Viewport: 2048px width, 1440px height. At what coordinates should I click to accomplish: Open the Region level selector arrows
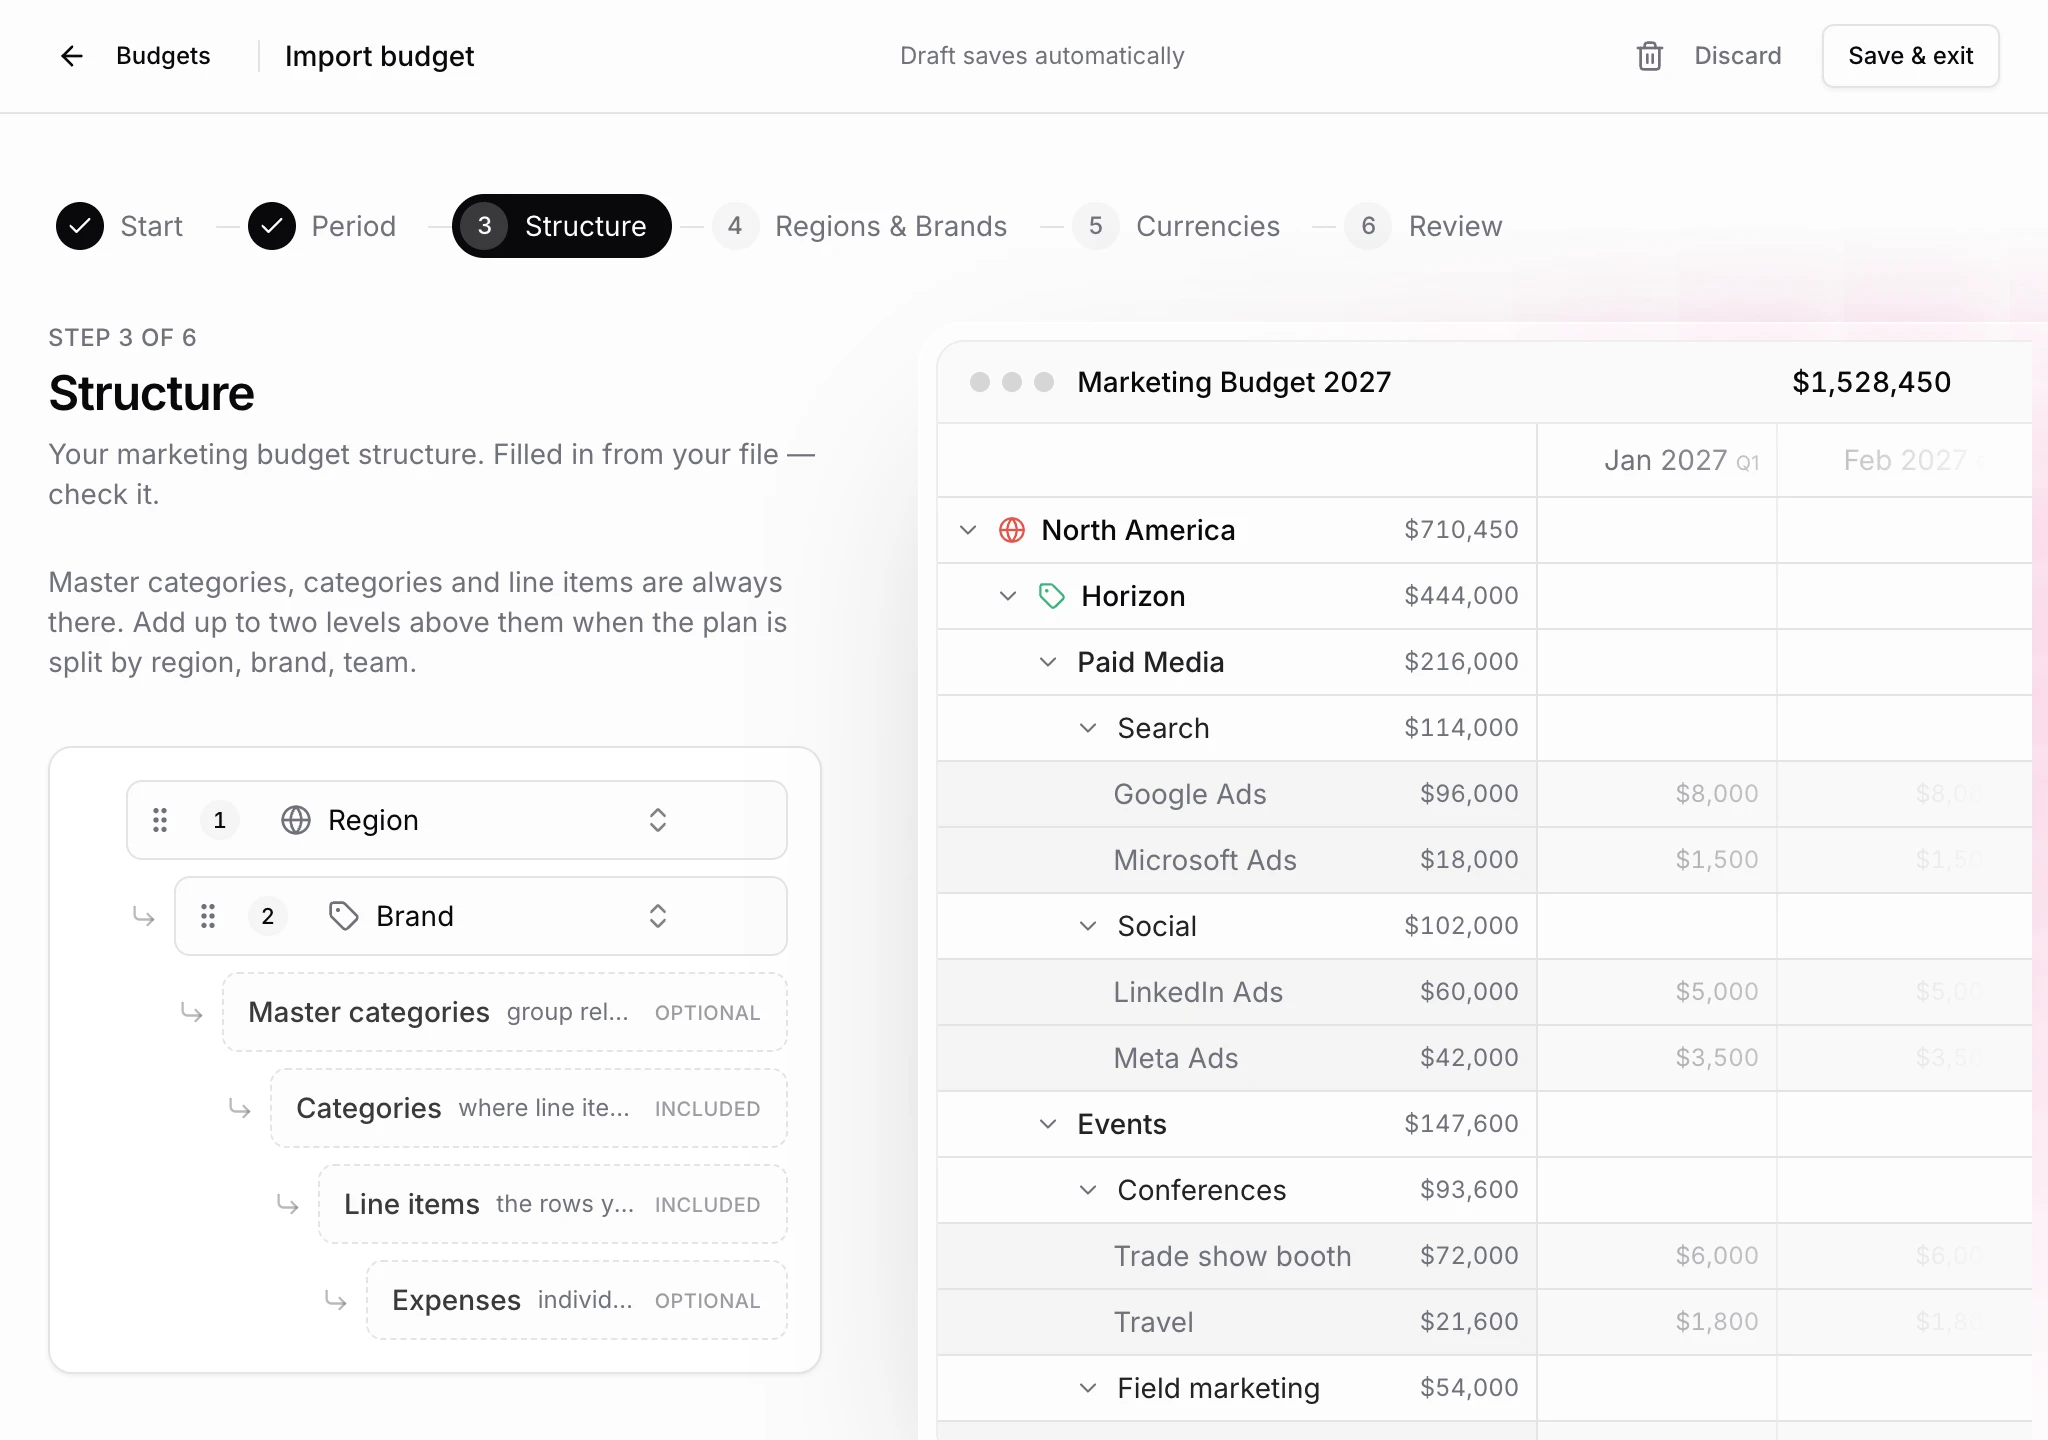click(x=658, y=820)
